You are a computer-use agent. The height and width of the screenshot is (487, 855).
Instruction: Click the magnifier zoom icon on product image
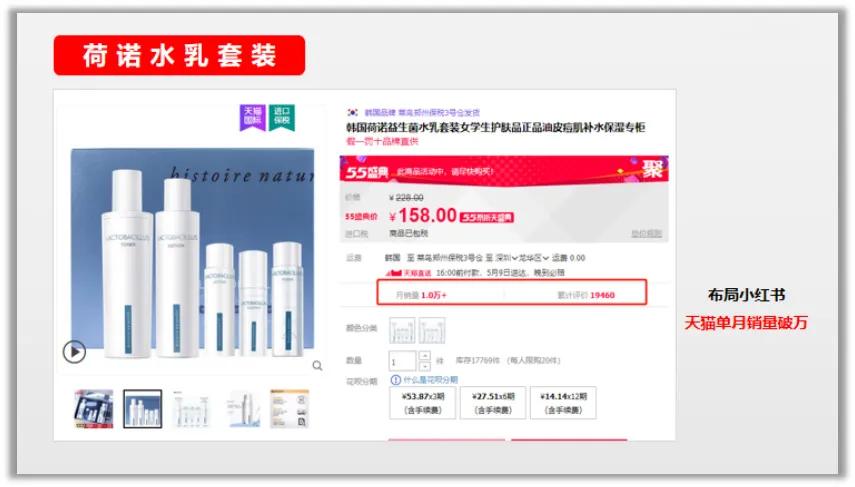(x=317, y=366)
